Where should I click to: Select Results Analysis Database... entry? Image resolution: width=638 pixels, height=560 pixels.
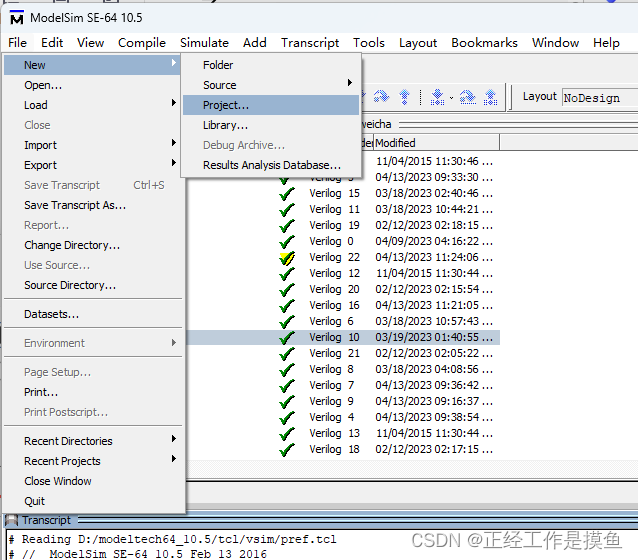271,165
